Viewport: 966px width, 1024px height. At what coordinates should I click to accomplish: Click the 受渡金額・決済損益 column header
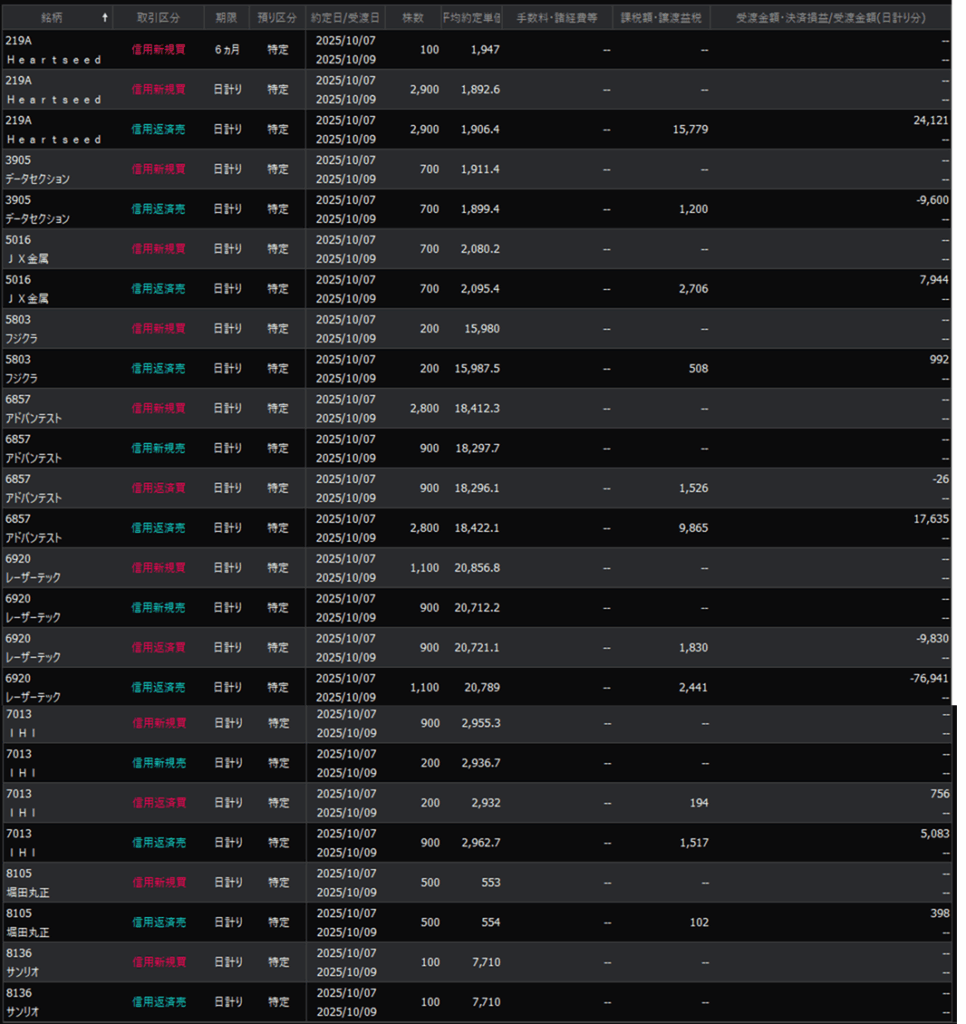(x=830, y=18)
